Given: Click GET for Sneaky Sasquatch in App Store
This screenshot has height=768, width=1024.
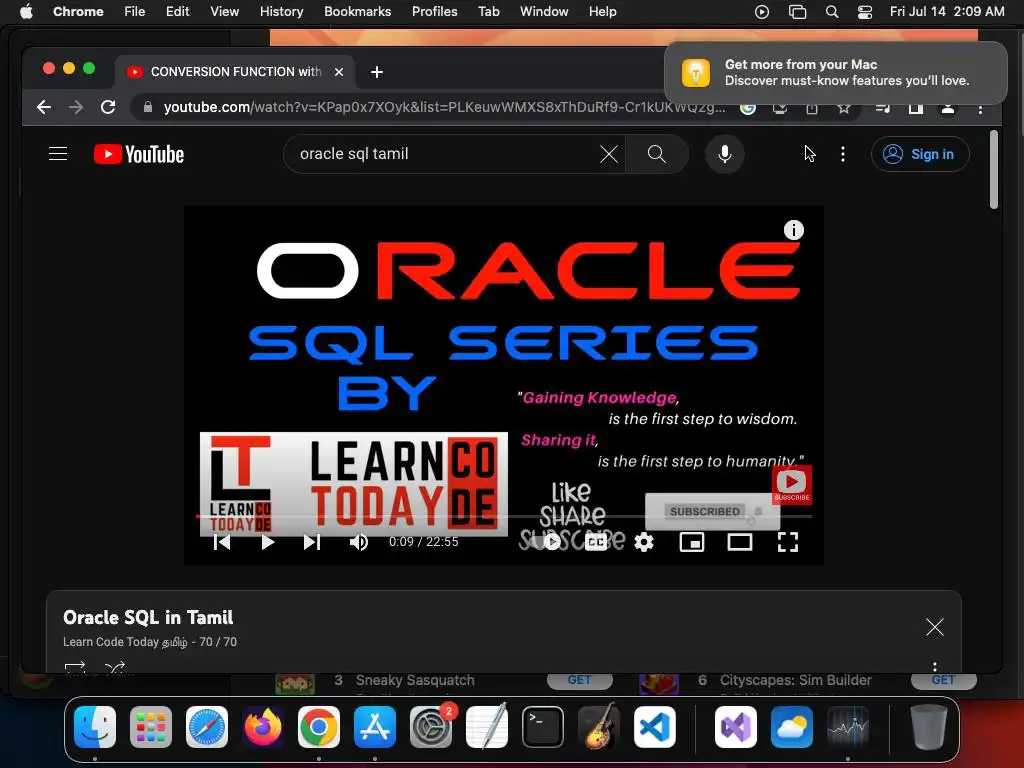Looking at the screenshot, I should [x=580, y=680].
